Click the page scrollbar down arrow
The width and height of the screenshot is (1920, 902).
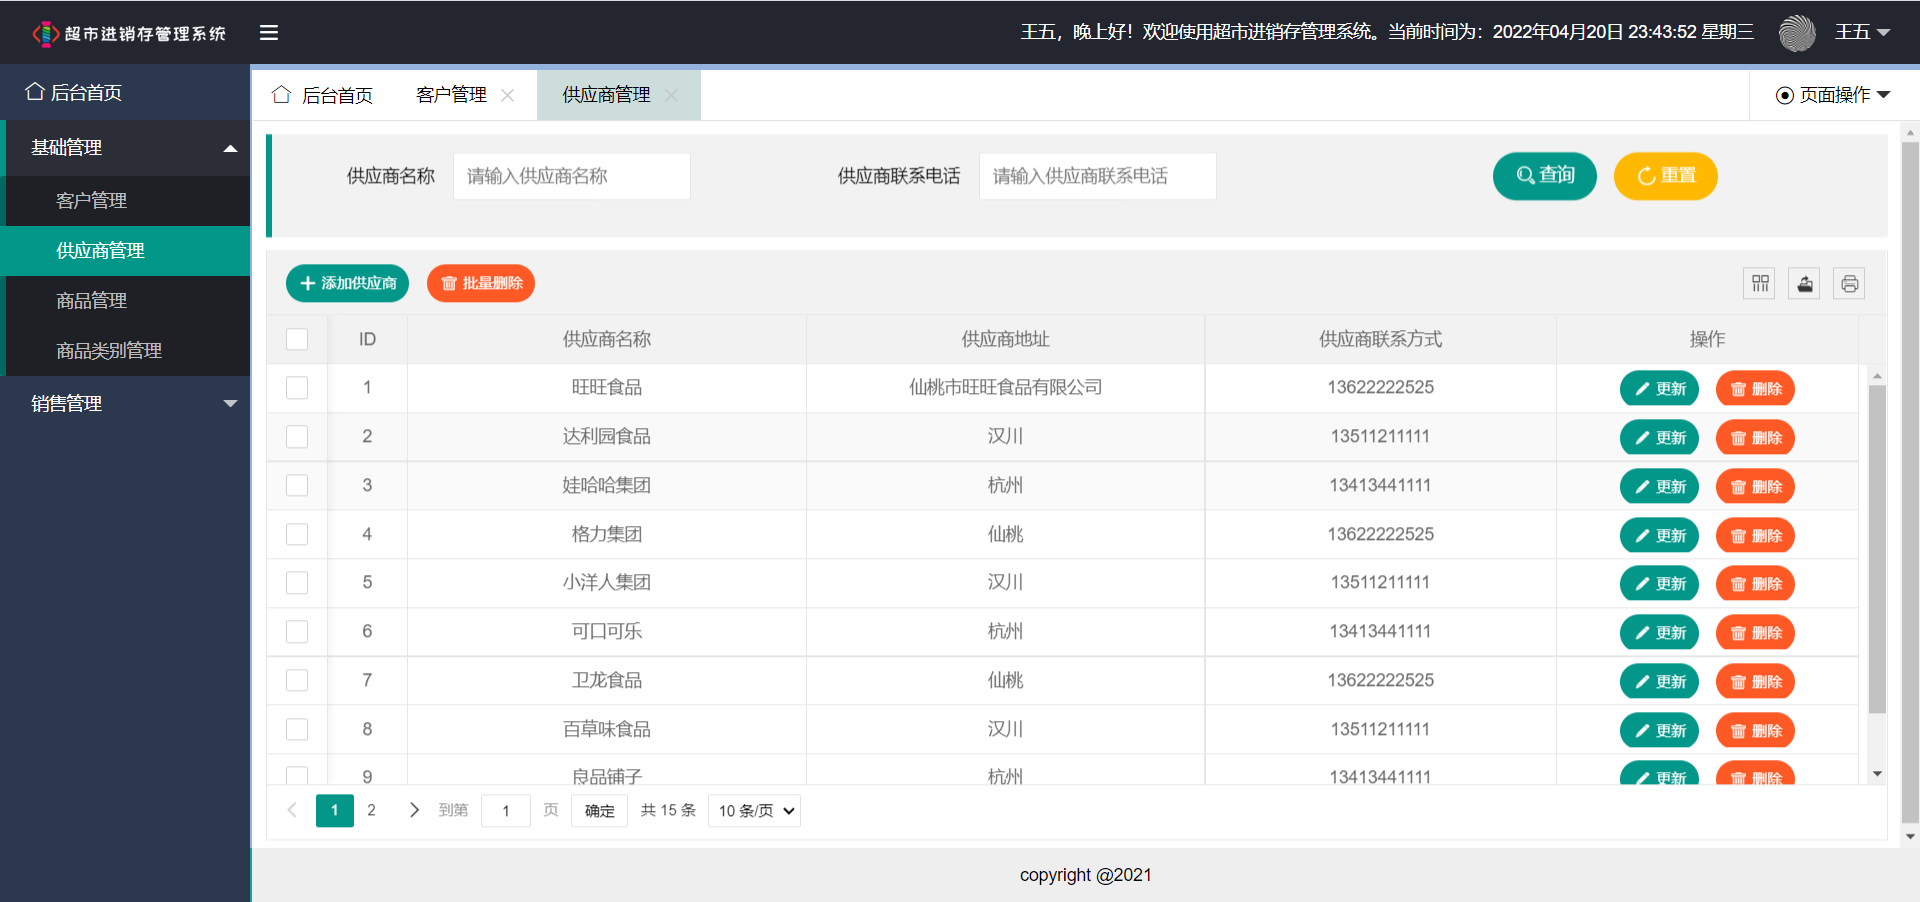[1910, 837]
